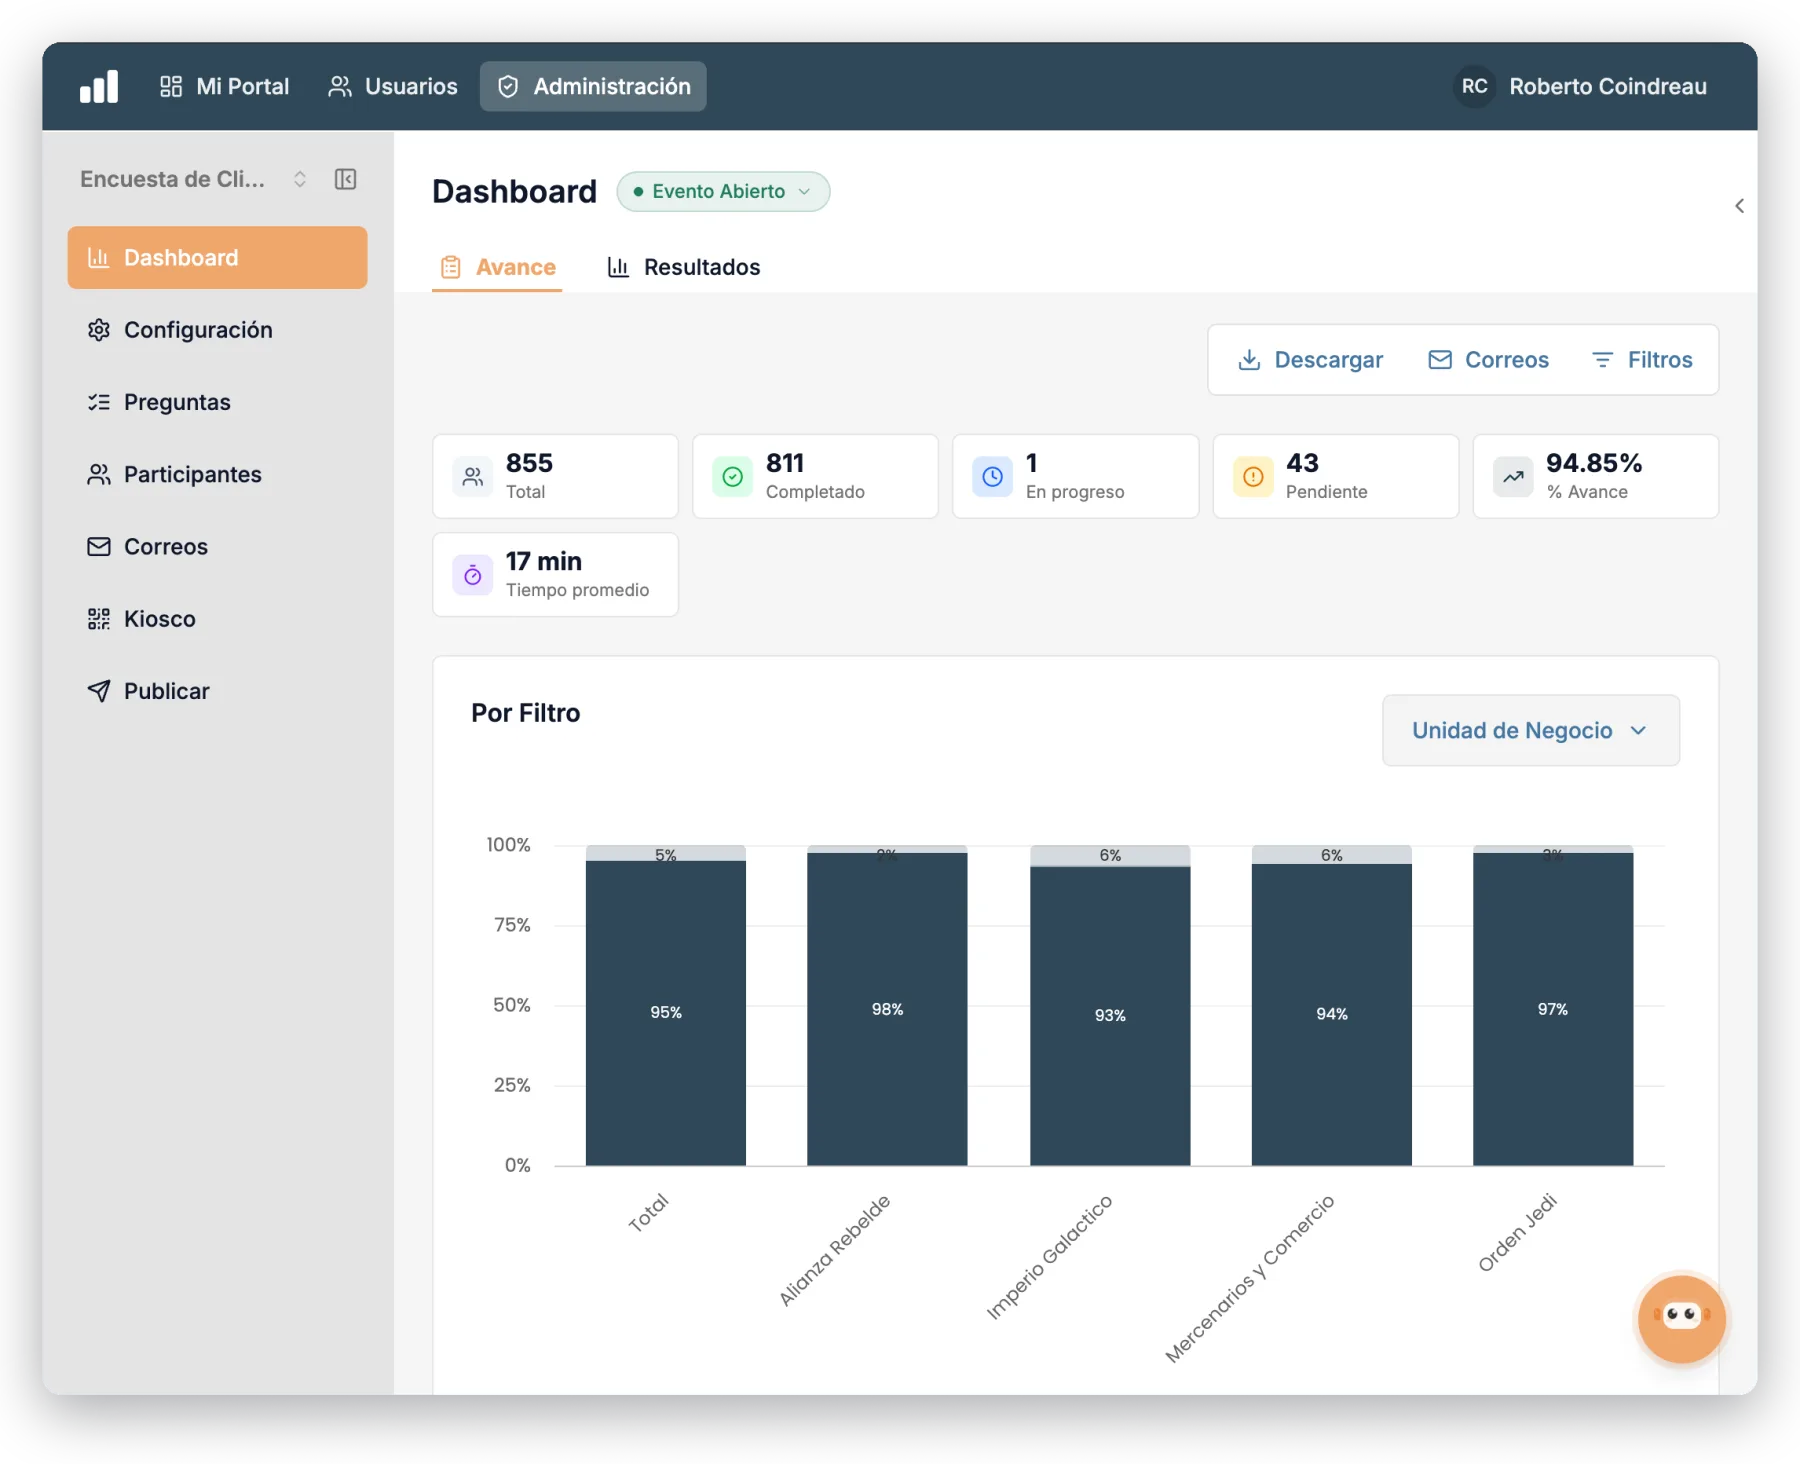Open Unidad de Negocio filter dropdown

pyautogui.click(x=1530, y=731)
